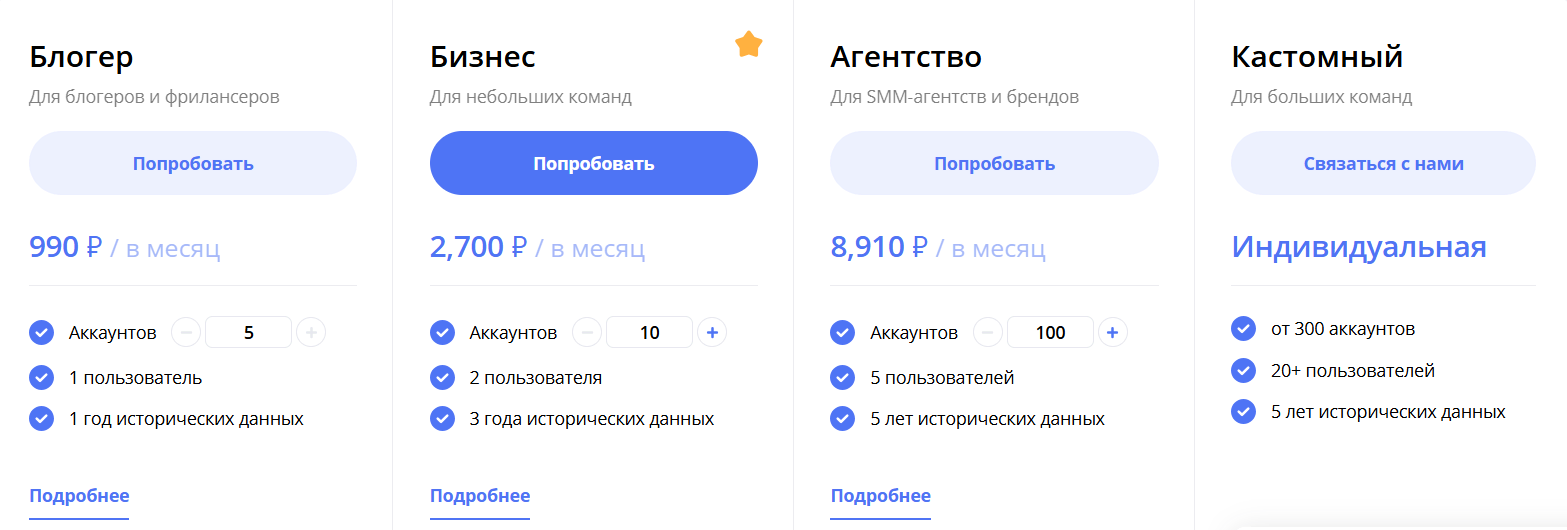Viewport: 1567px width, 530px height.
Task: Click plus stepper for Бизнес plan accounts
Action: 712,332
